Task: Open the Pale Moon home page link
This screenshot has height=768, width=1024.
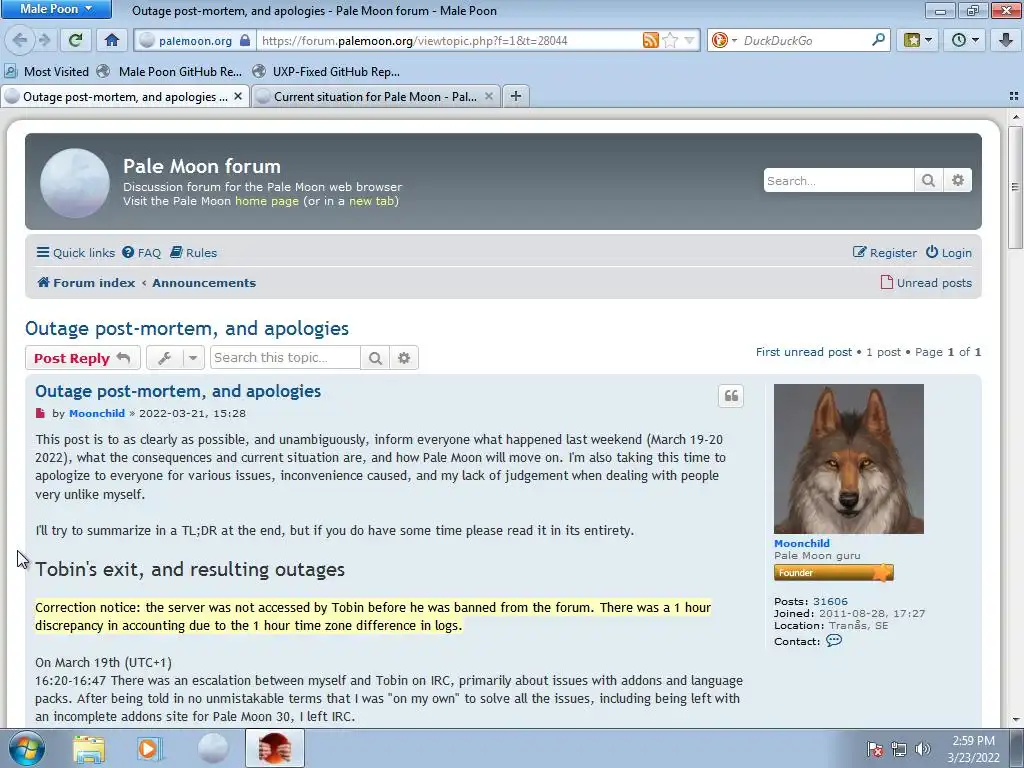Action: [266, 201]
